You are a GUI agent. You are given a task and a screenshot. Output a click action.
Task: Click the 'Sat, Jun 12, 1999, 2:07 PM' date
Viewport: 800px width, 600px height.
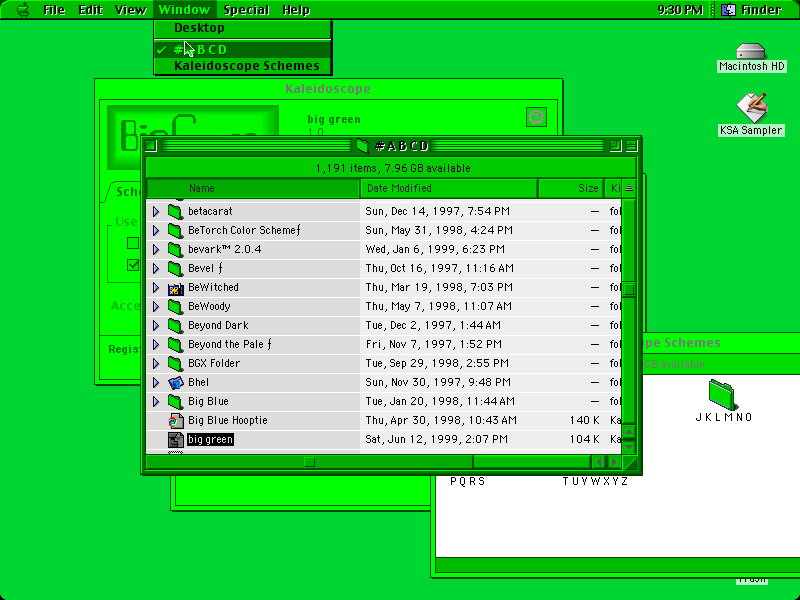coord(436,439)
